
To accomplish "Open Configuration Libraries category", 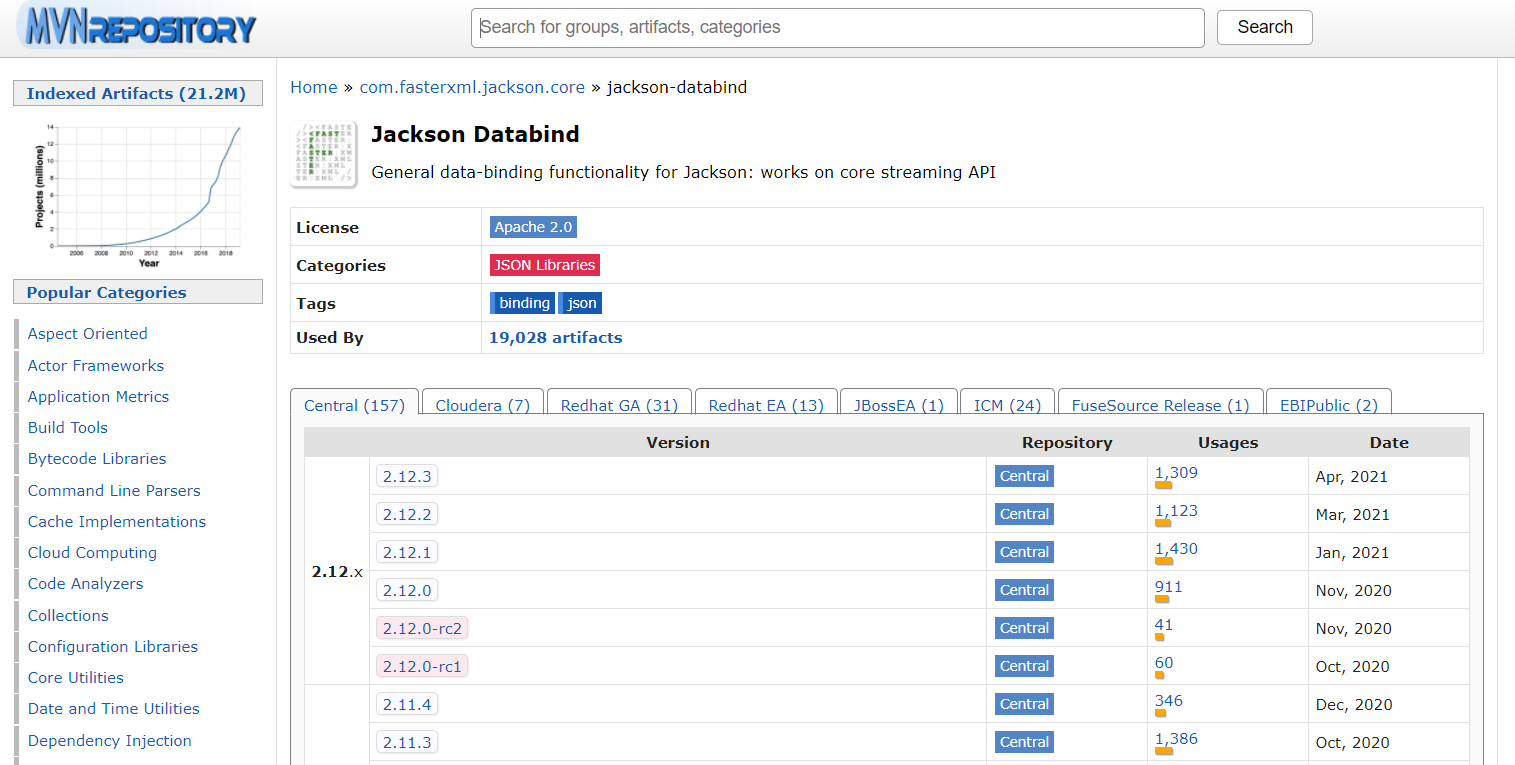I will click(x=113, y=647).
